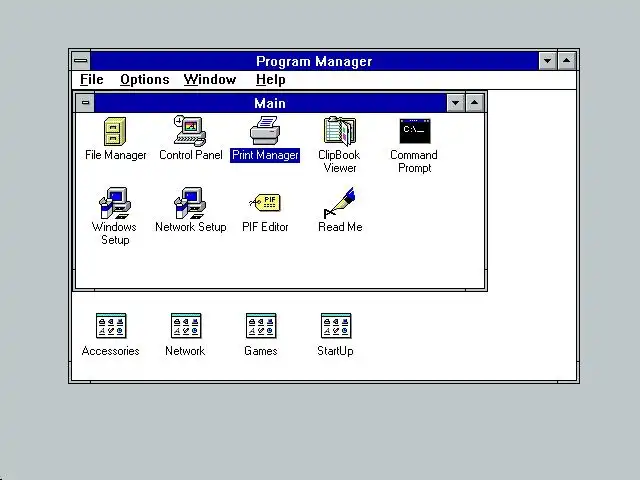Open the Accessories program group icon
Viewport: 640px width, 480px height.
pos(111,326)
